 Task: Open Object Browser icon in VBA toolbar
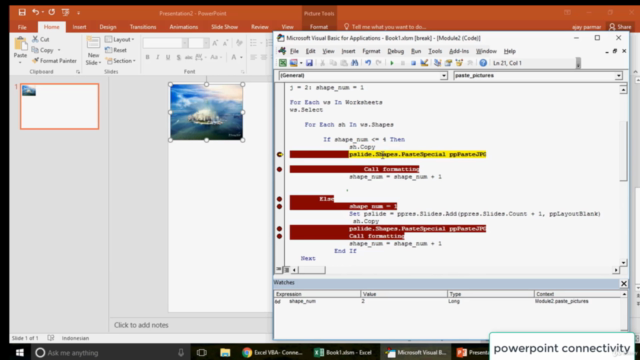459,63
